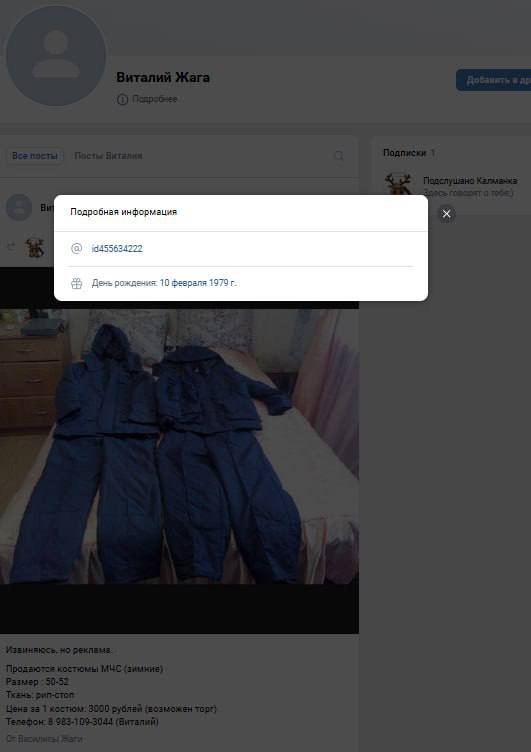
Task: Open the wall posts search magnifier icon
Action: point(339,155)
